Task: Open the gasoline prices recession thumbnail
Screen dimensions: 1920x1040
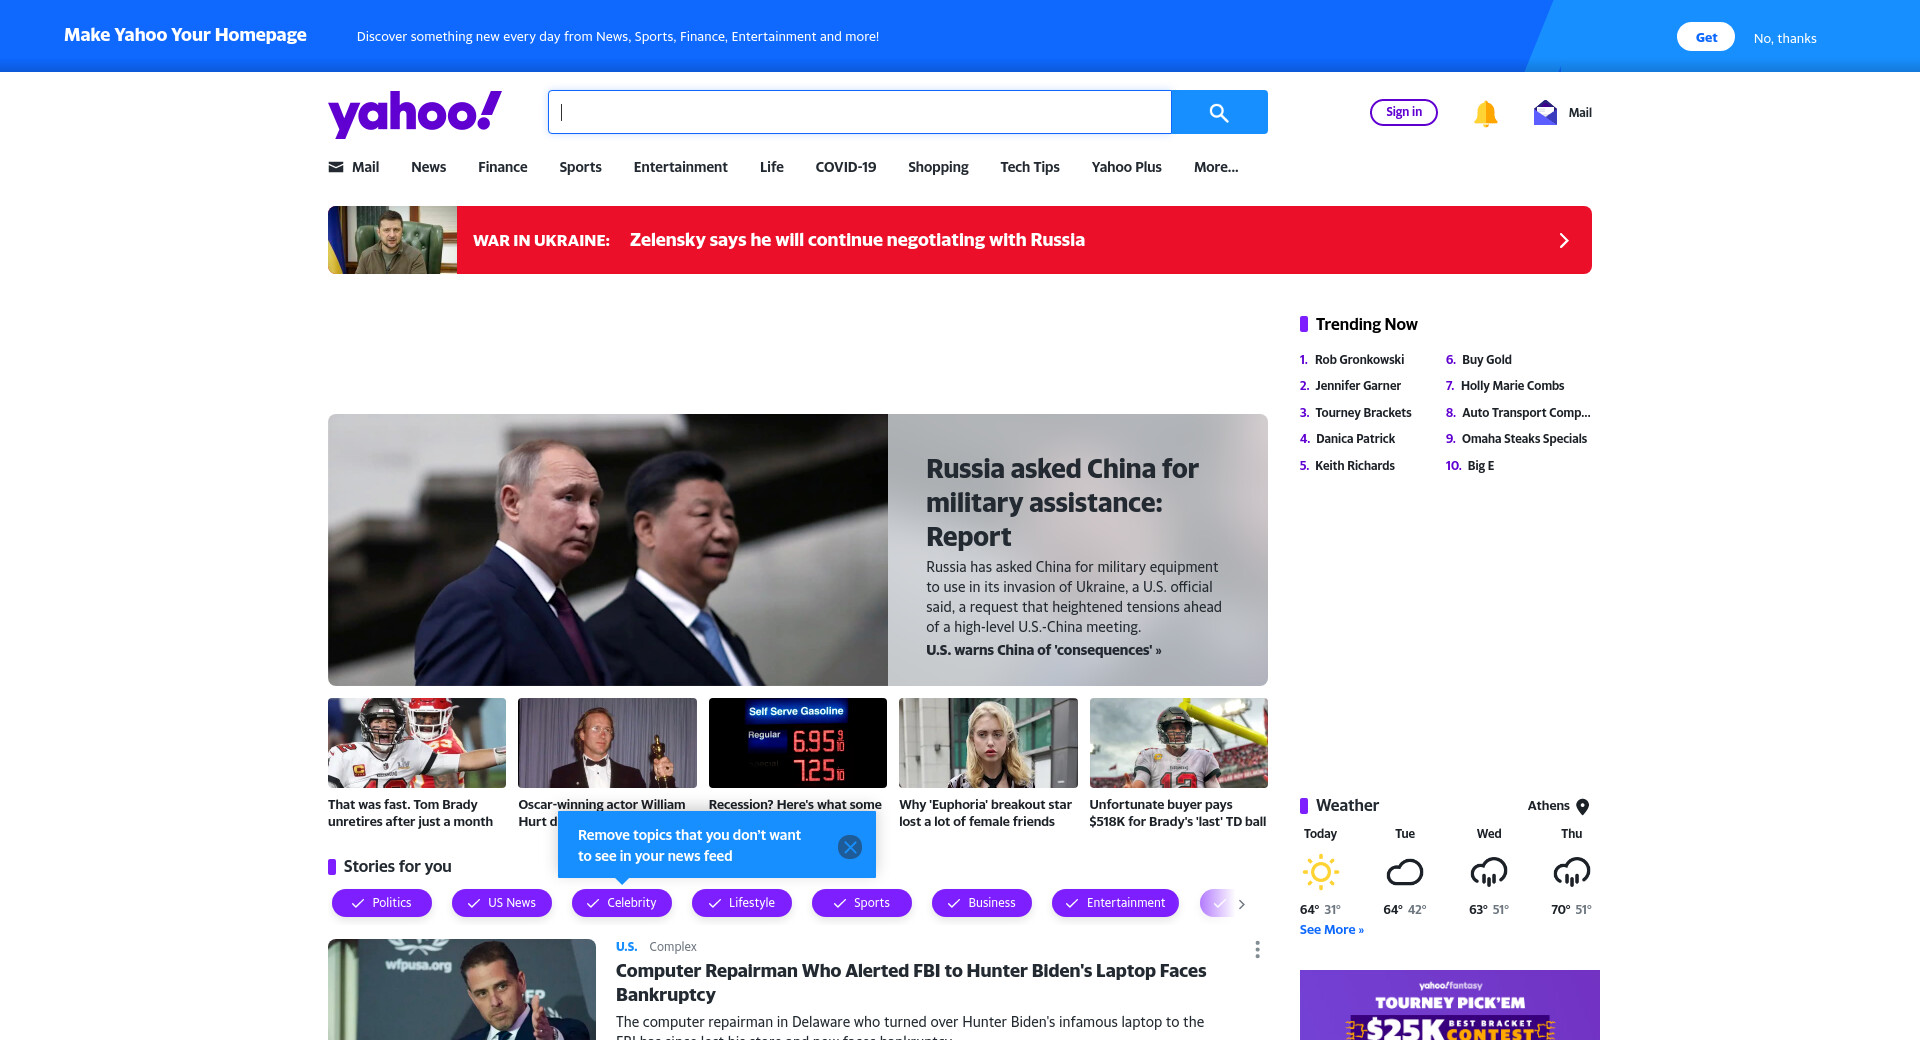Action: pyautogui.click(x=798, y=743)
